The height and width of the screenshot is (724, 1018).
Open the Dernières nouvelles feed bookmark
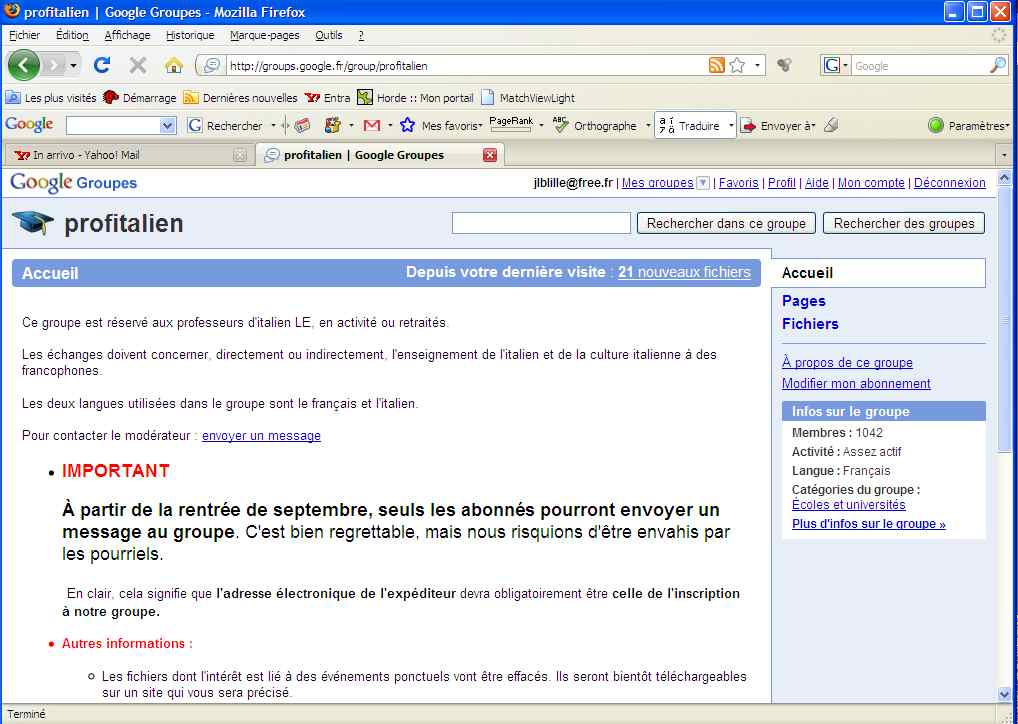[x=240, y=98]
